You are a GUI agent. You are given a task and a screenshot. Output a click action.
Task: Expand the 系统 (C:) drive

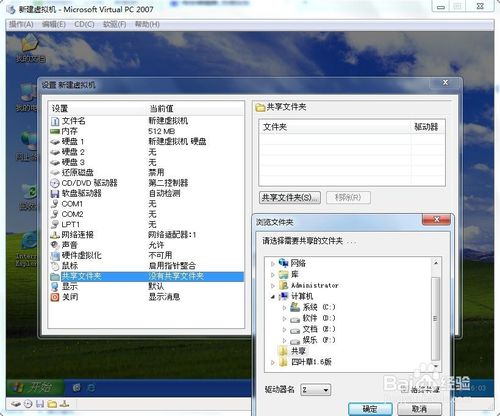pos(284,307)
